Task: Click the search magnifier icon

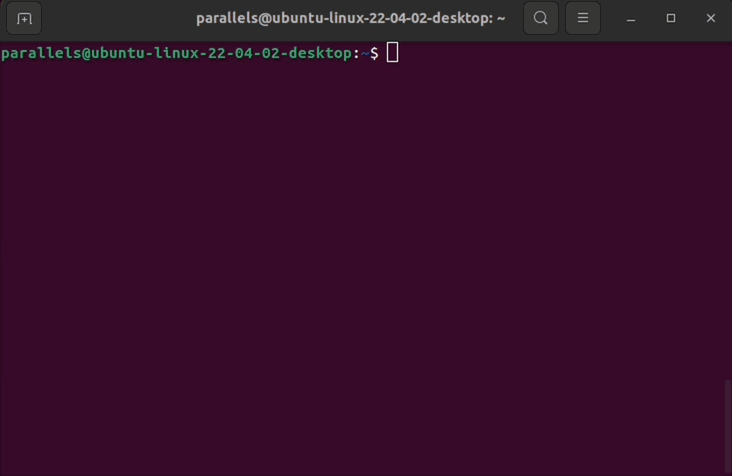Action: (x=541, y=18)
